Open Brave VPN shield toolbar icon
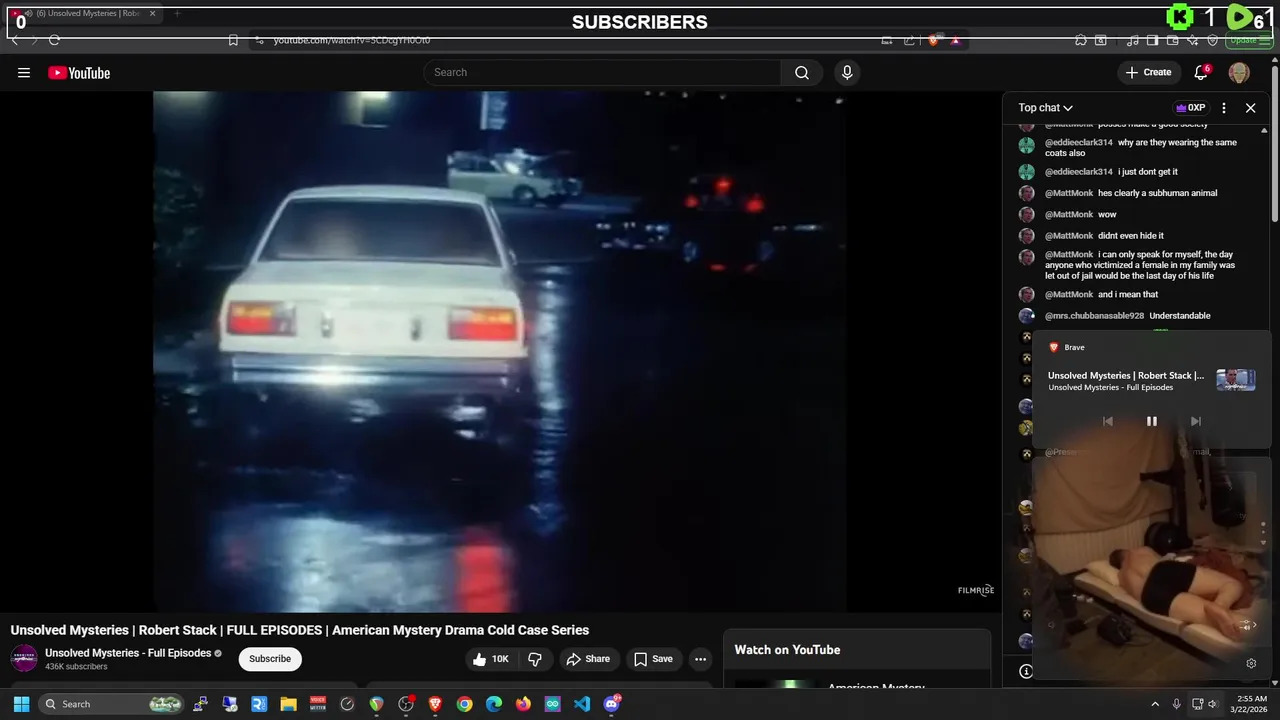This screenshot has height=720, width=1280. click(1213, 40)
